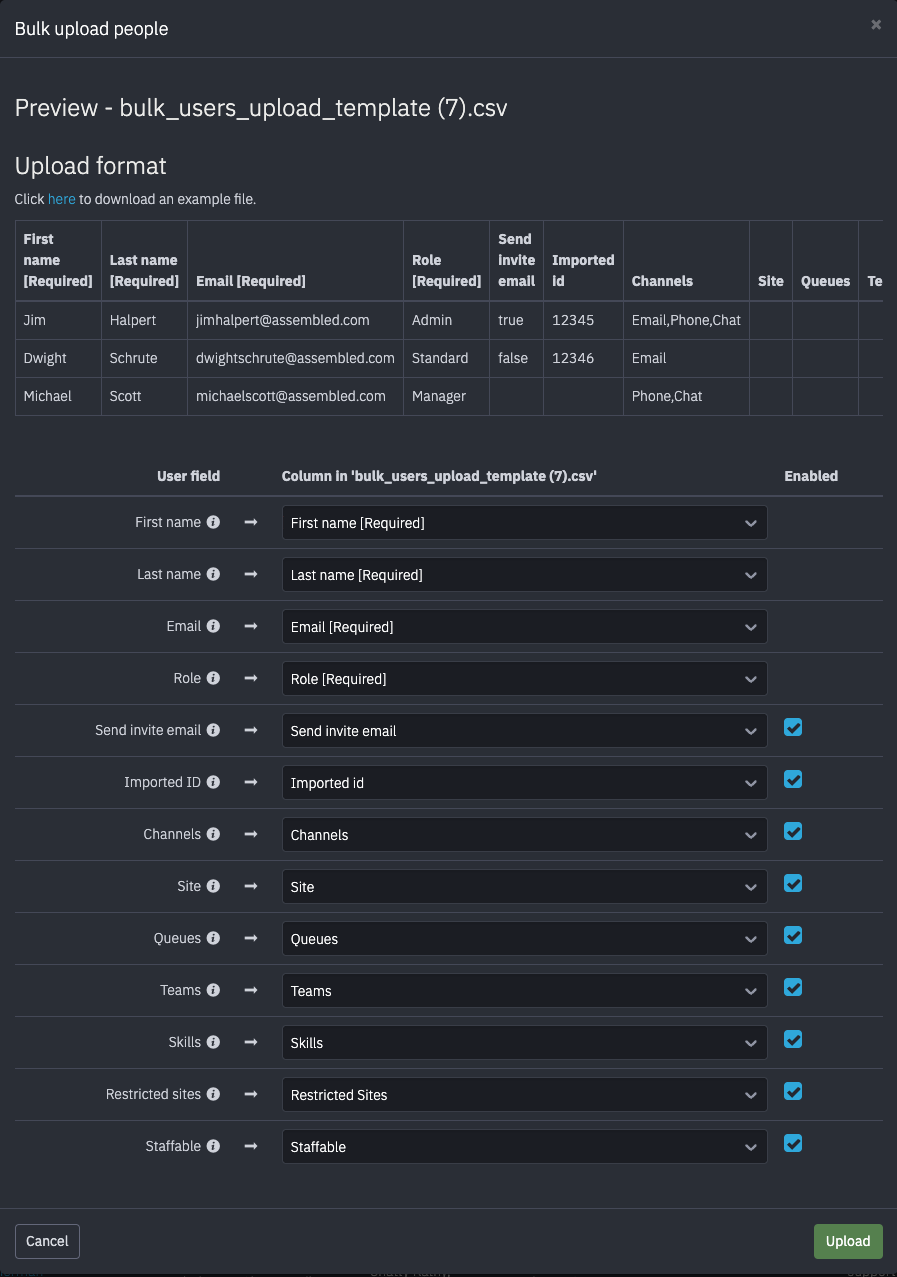The height and width of the screenshot is (1277, 897).
Task: Show info for Imported ID field
Action: [x=213, y=782]
